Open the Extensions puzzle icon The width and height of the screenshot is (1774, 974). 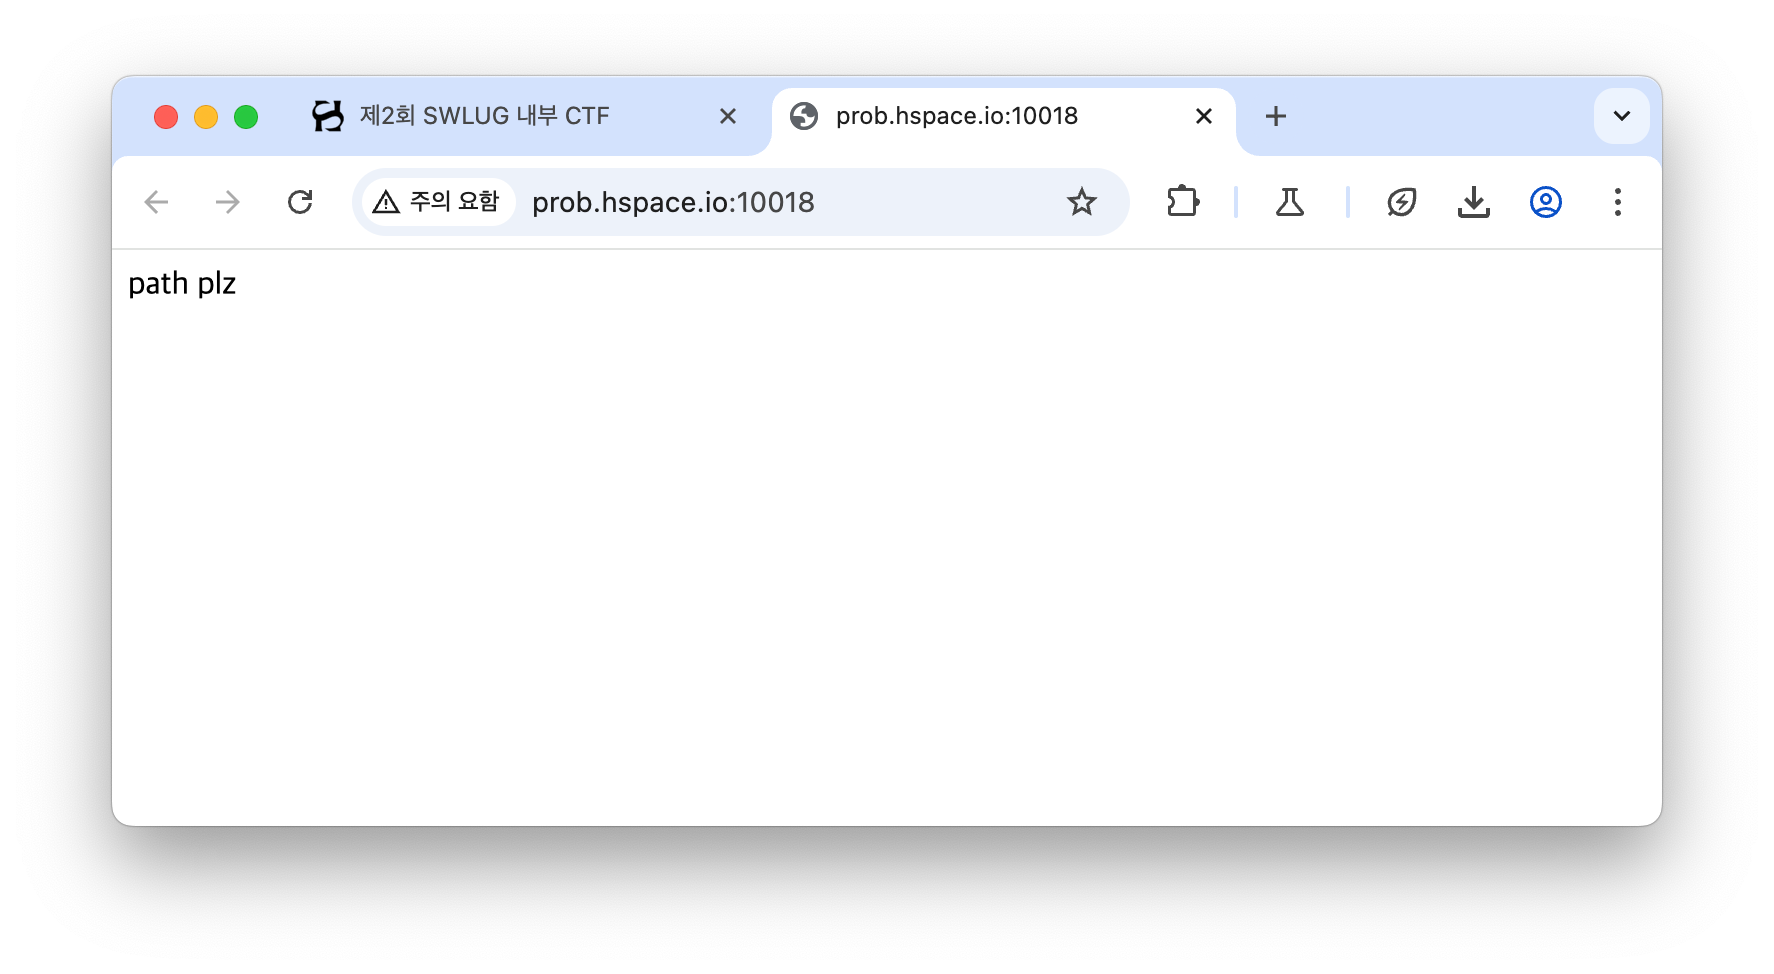tap(1183, 202)
